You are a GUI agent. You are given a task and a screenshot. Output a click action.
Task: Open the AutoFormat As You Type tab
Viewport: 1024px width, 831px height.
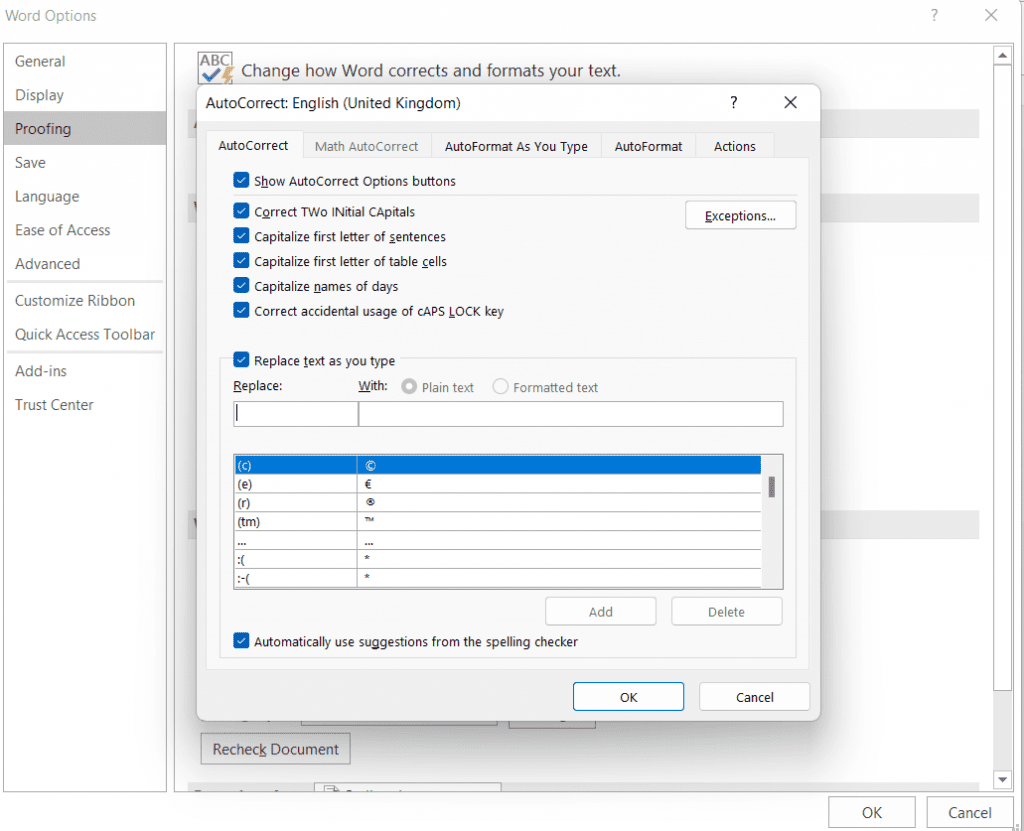pyautogui.click(x=515, y=146)
